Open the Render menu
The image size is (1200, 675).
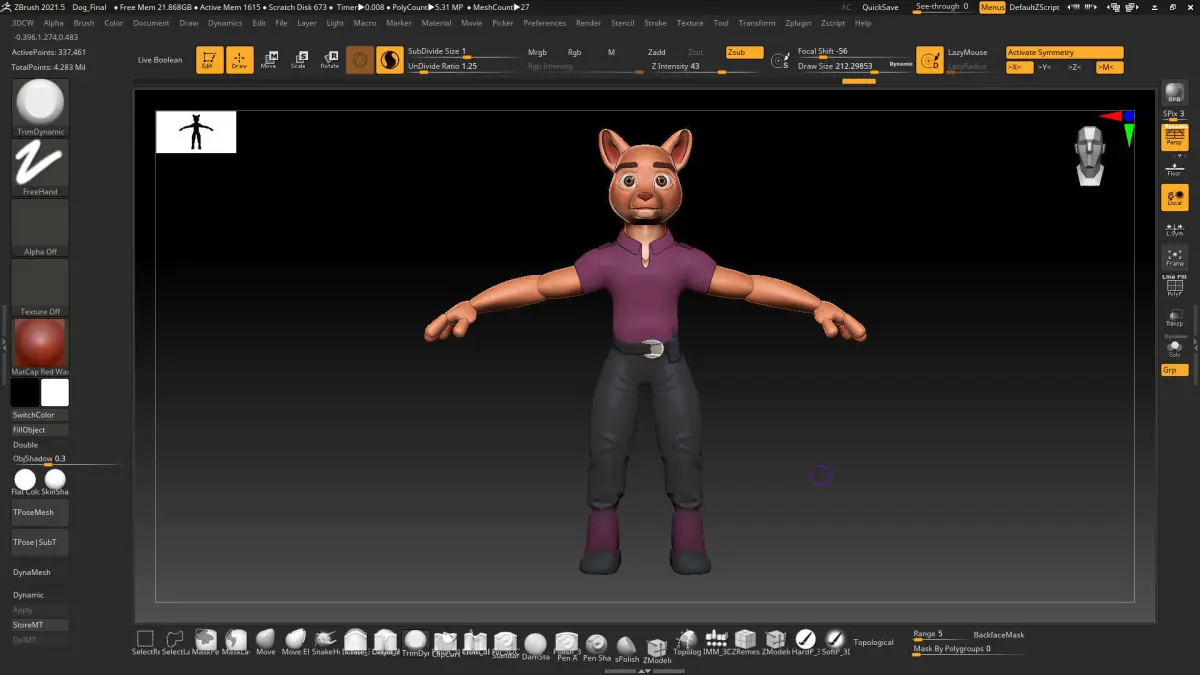589,23
